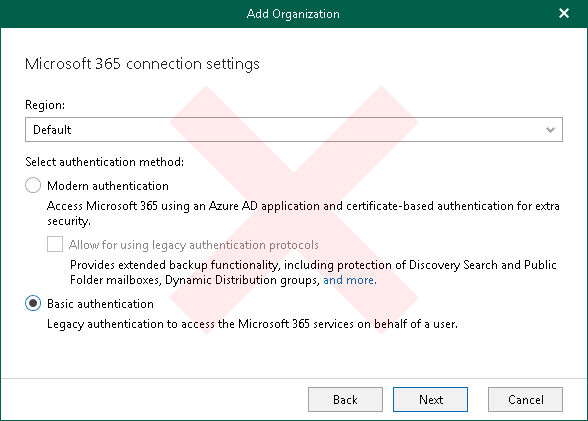Select the Modern authentication radio button

pyautogui.click(x=33, y=186)
